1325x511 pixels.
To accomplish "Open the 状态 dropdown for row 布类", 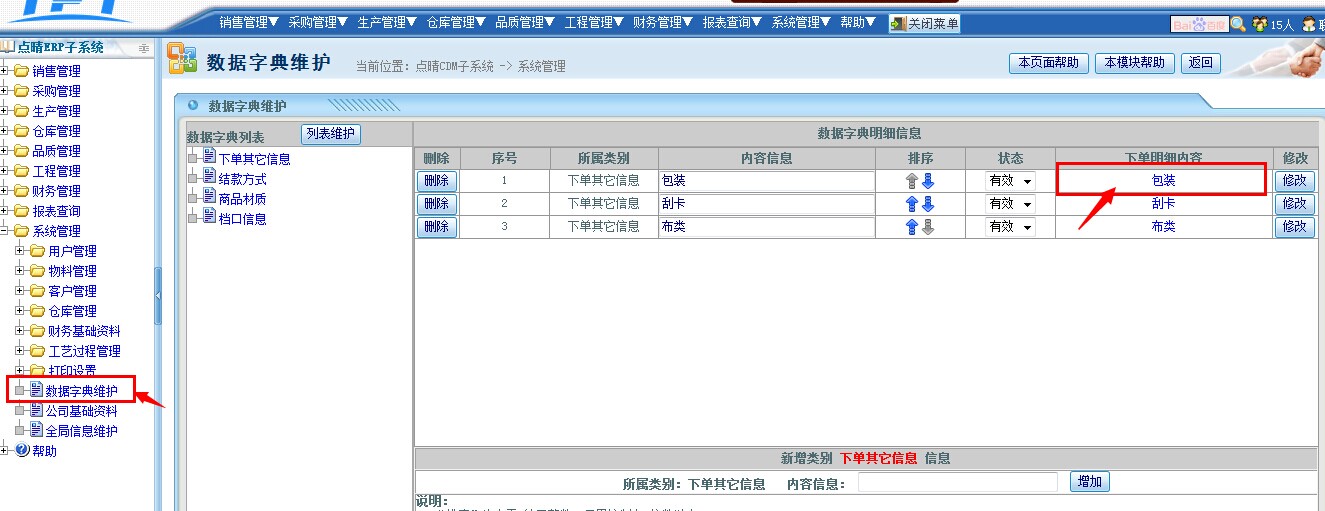I will (1010, 227).
